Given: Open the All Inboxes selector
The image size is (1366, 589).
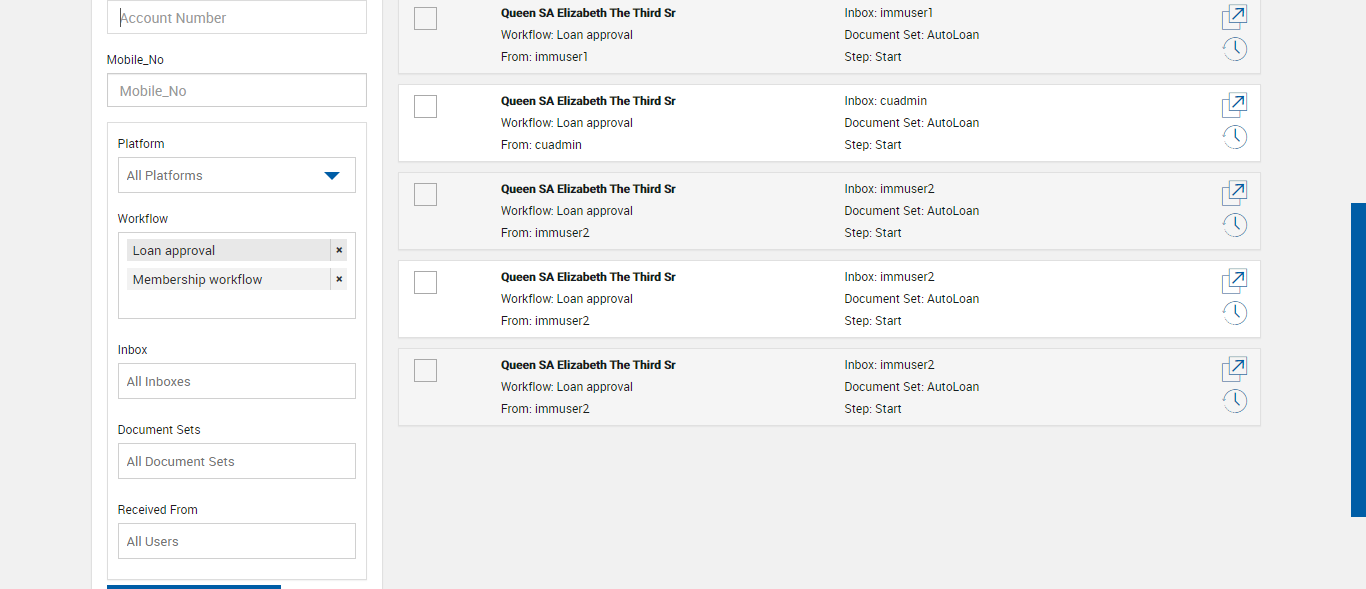Looking at the screenshot, I should click(x=236, y=381).
